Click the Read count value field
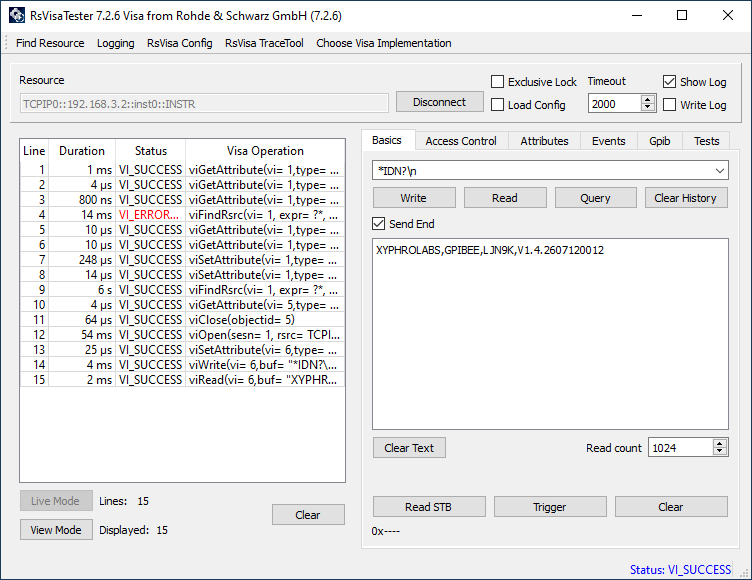The image size is (752, 580). [680, 448]
